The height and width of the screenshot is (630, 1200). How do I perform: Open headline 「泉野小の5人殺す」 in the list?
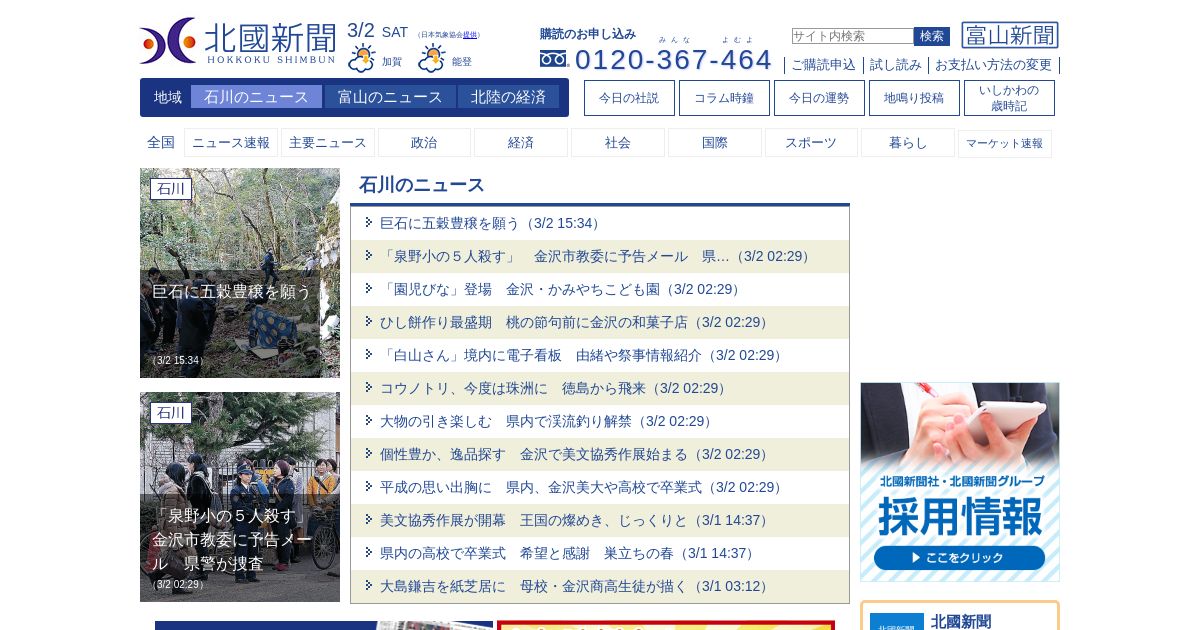596,256
